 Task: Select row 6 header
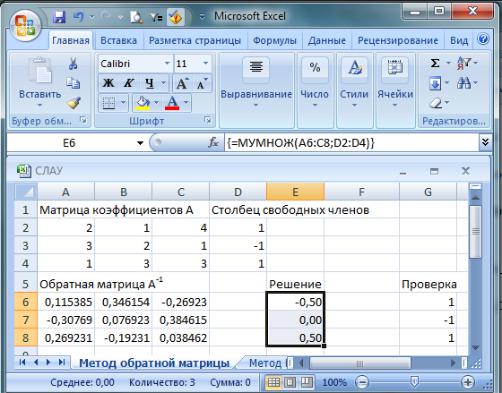[26, 302]
